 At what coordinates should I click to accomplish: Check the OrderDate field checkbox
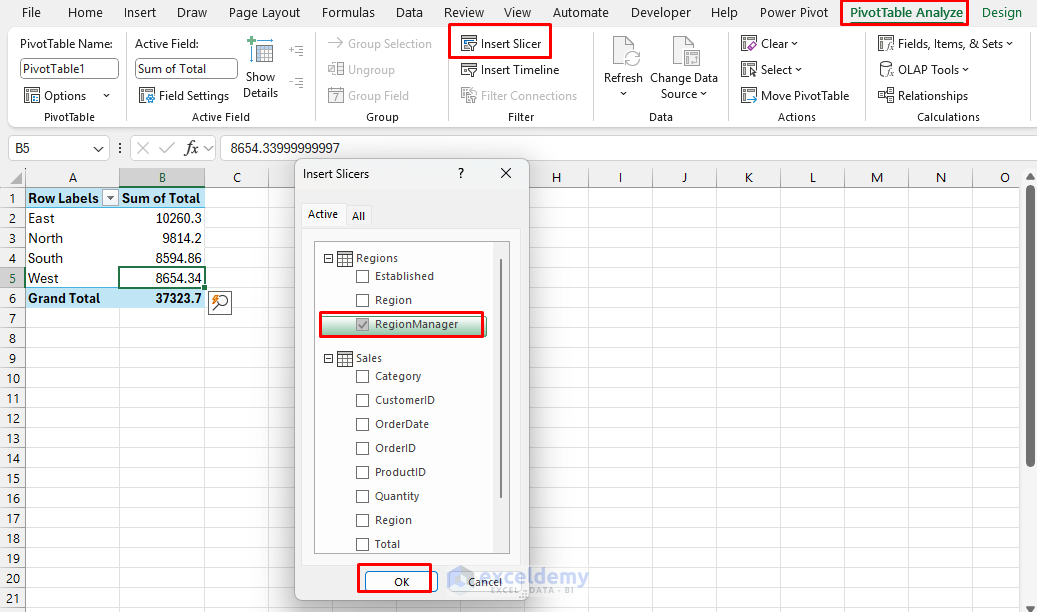(x=362, y=424)
